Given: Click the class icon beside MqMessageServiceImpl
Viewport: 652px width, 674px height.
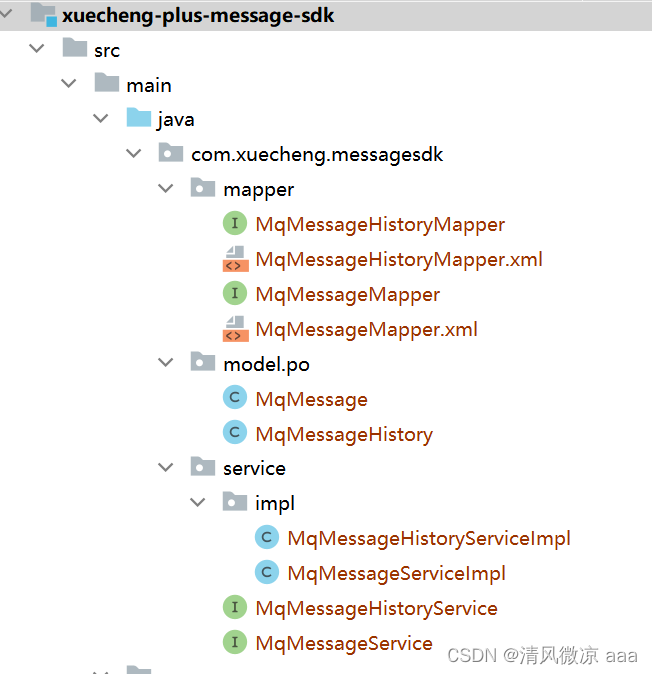Looking at the screenshot, I should [x=267, y=572].
